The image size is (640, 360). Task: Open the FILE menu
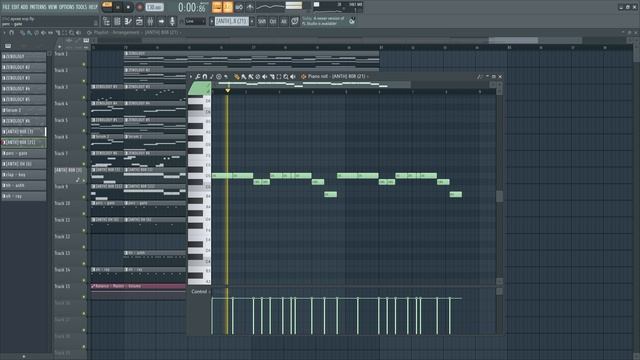pos(6,7)
